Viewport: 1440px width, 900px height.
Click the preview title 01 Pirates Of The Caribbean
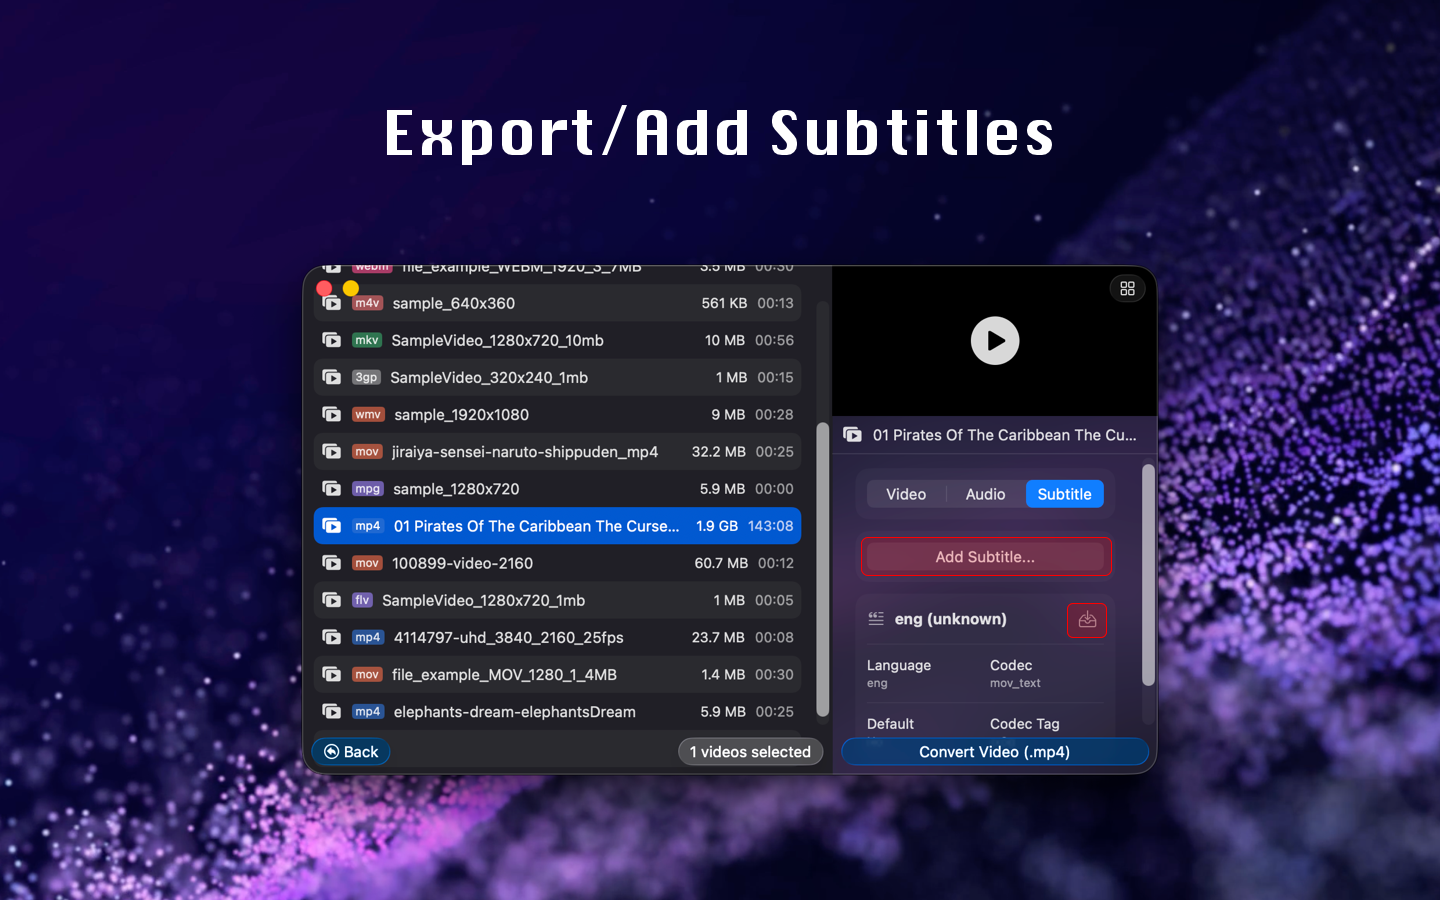pos(1005,435)
